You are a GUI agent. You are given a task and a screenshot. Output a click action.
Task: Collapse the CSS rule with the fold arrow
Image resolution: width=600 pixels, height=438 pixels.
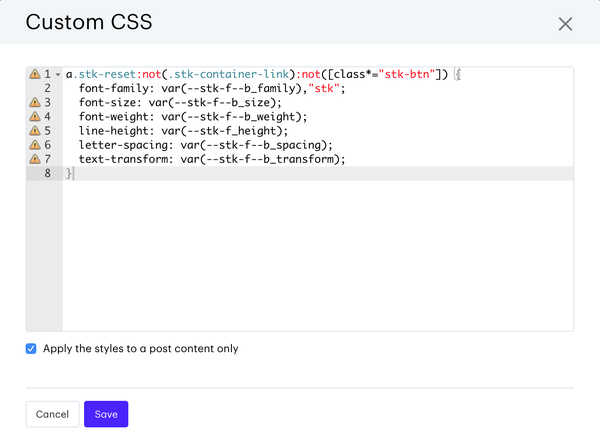58,75
